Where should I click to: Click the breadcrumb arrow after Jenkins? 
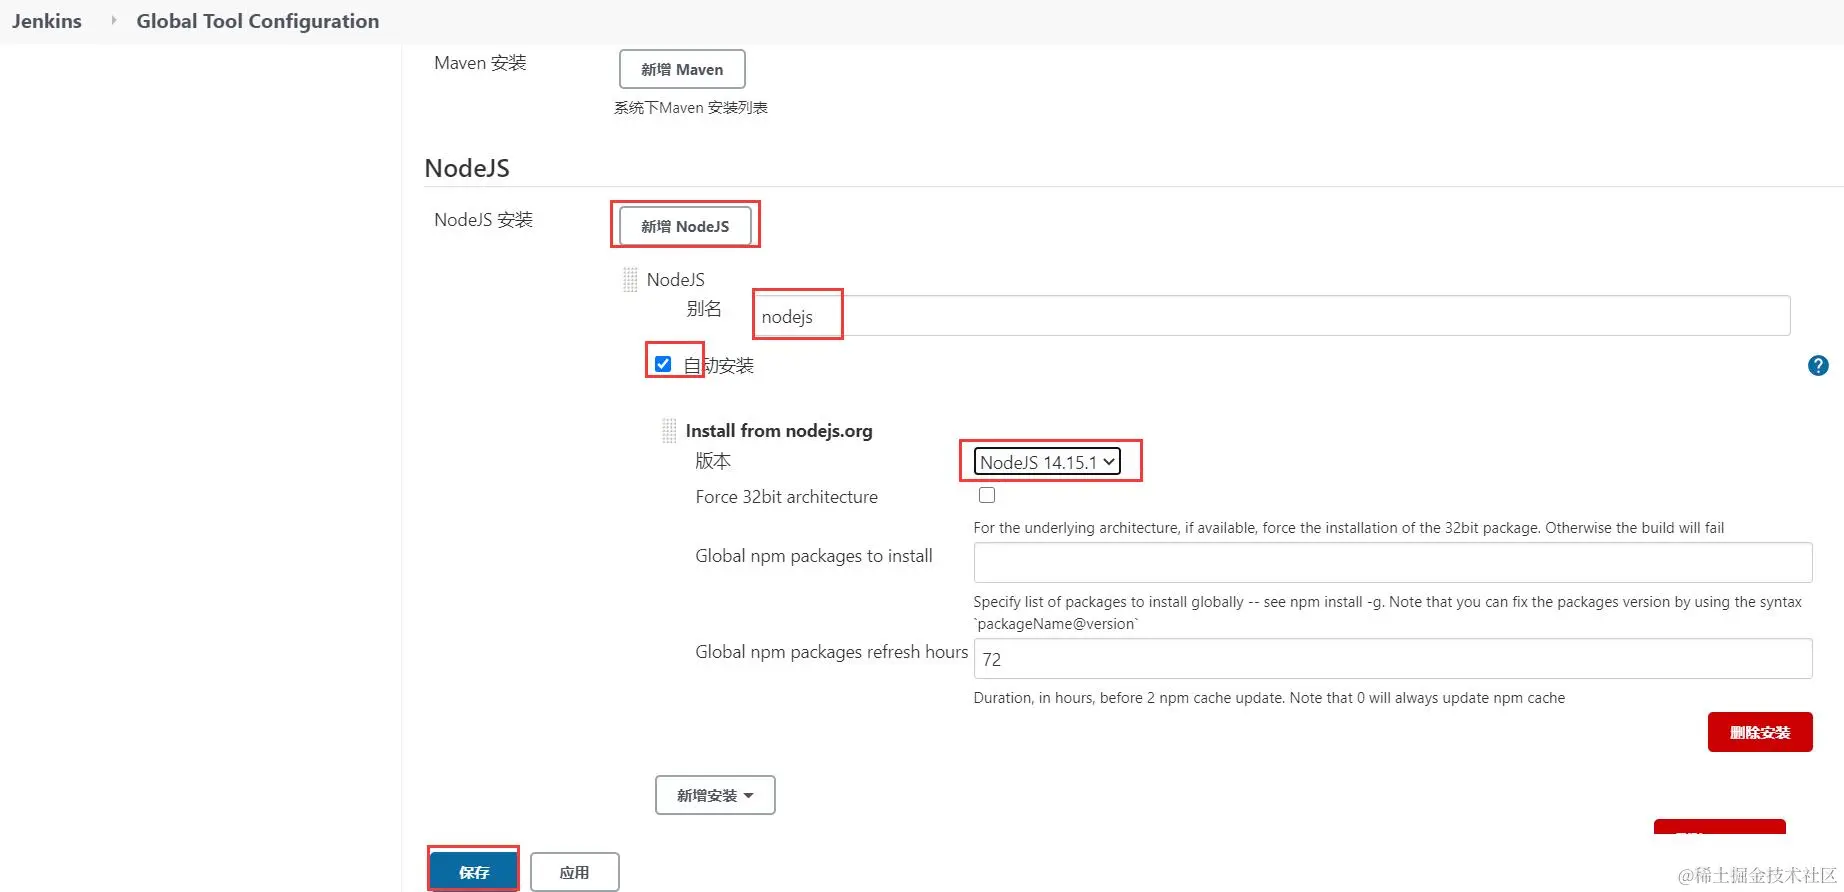click(x=113, y=20)
